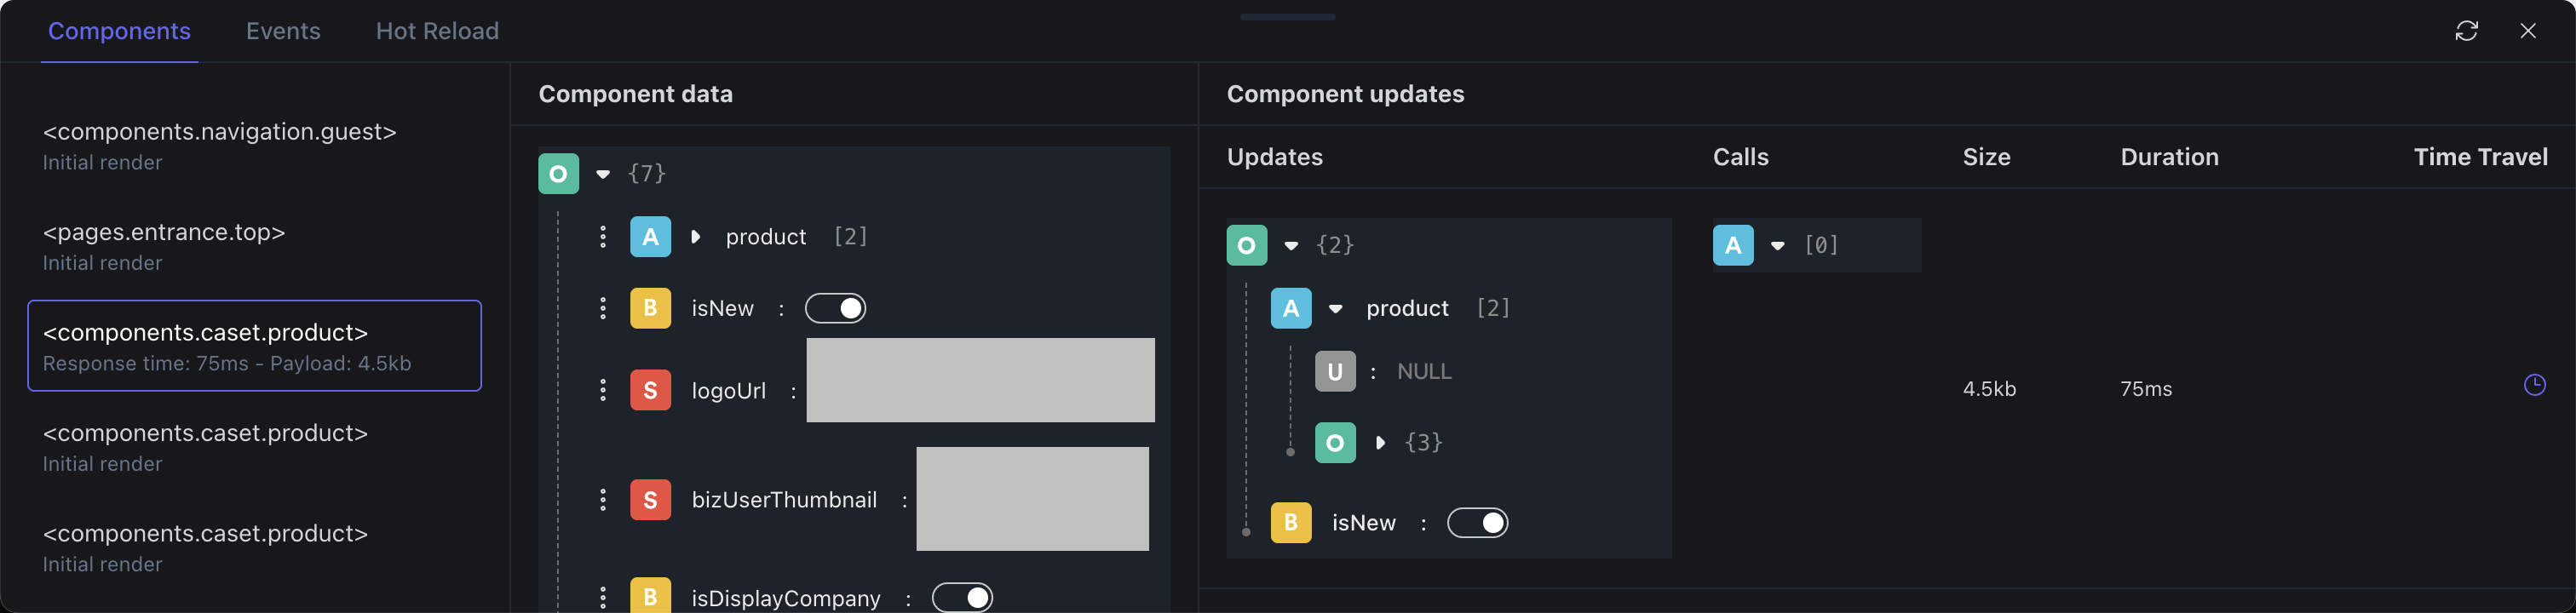Open options menu dots for isNew row
This screenshot has height=613, width=2576.
click(602, 308)
